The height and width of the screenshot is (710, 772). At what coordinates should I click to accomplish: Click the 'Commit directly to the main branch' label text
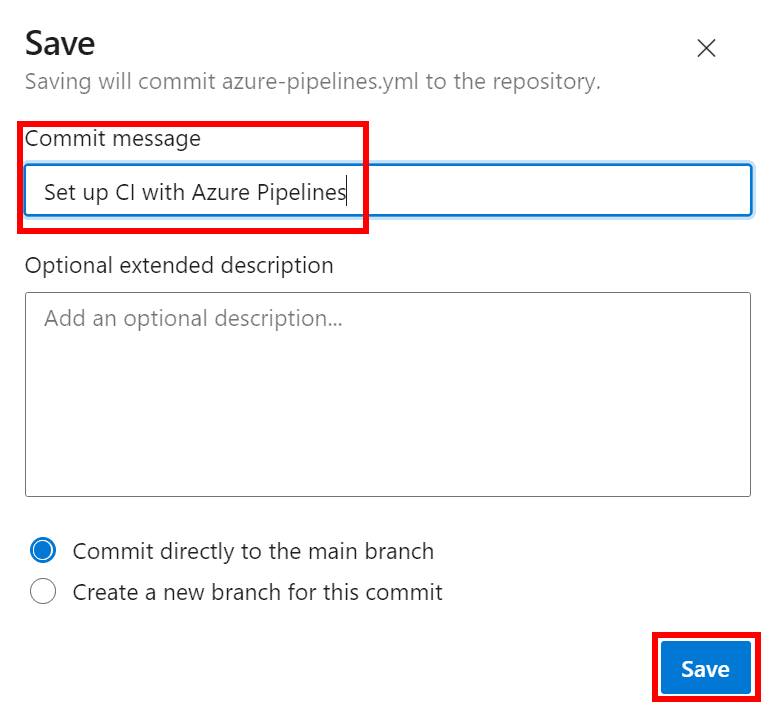253,551
